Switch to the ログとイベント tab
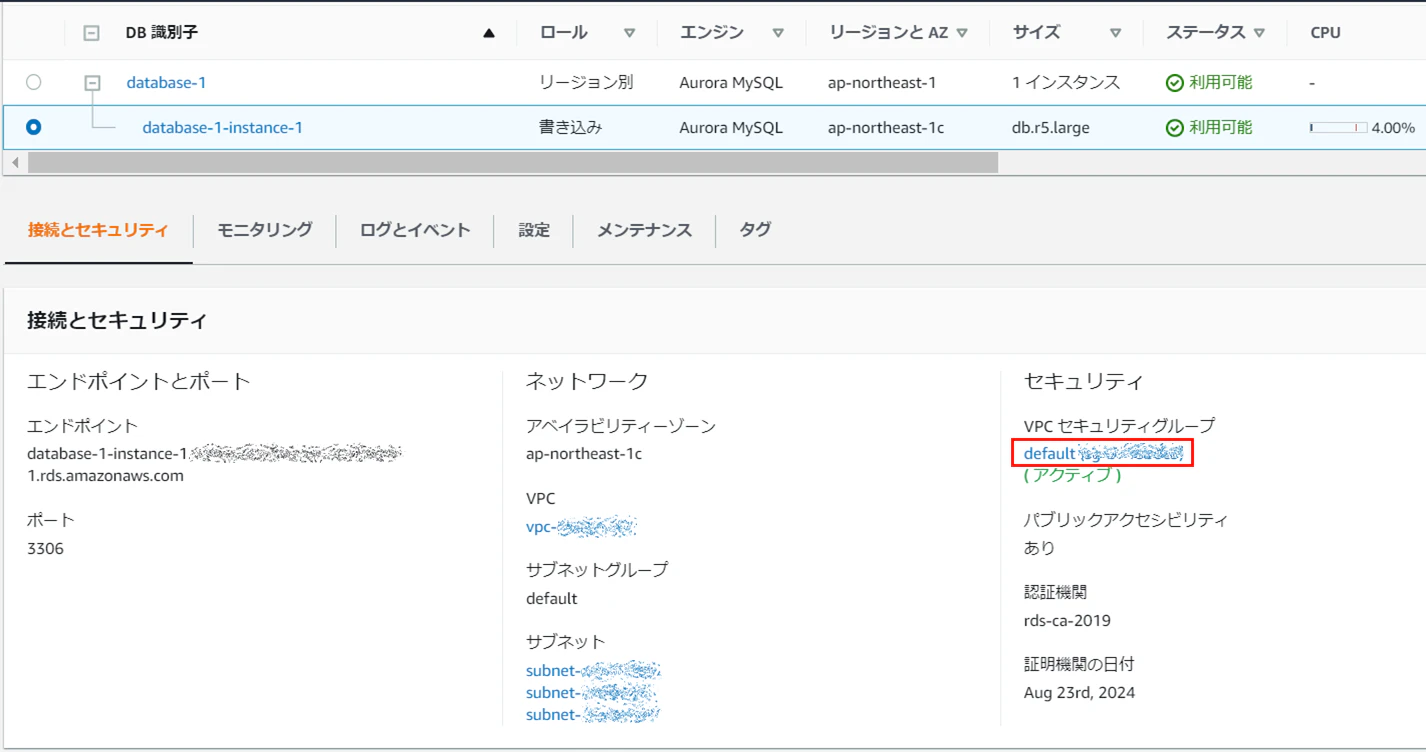Screen dimensions: 1426x752 pos(415,230)
